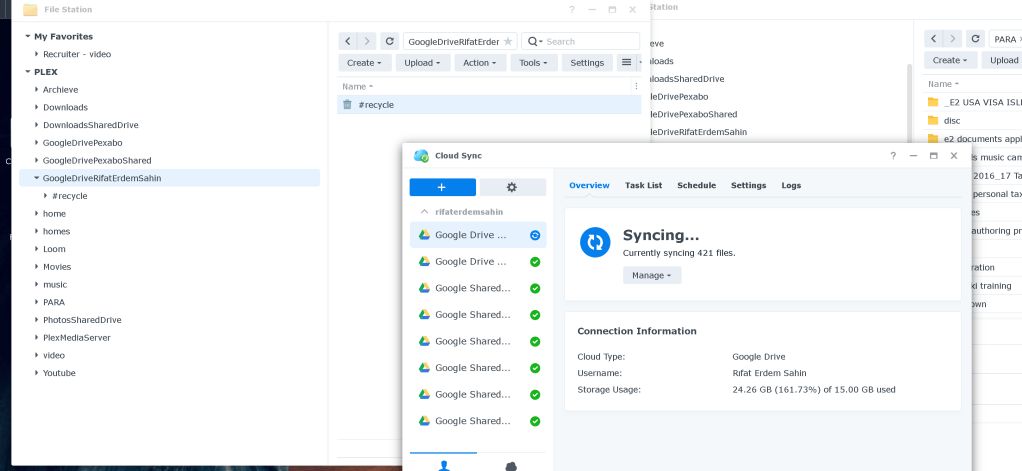Screen dimensions: 1022x471
Task: Open the Cloud Sync Settings tab
Action: click(748, 186)
